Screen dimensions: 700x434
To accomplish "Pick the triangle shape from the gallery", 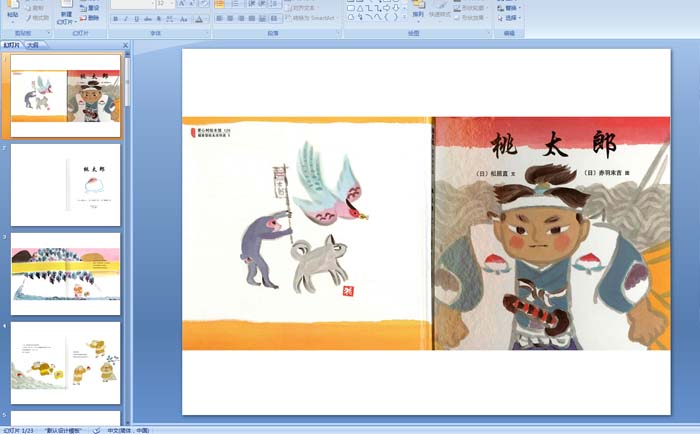I will pyautogui.click(x=360, y=8).
